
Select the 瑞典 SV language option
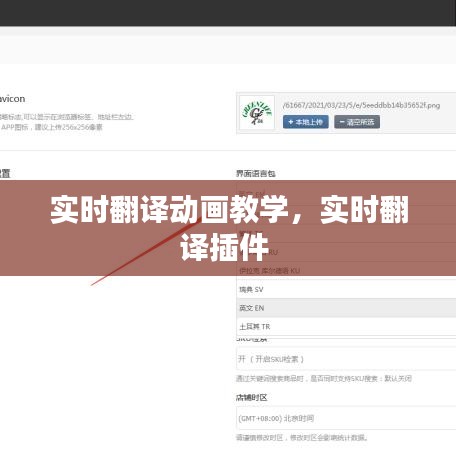click(346, 289)
